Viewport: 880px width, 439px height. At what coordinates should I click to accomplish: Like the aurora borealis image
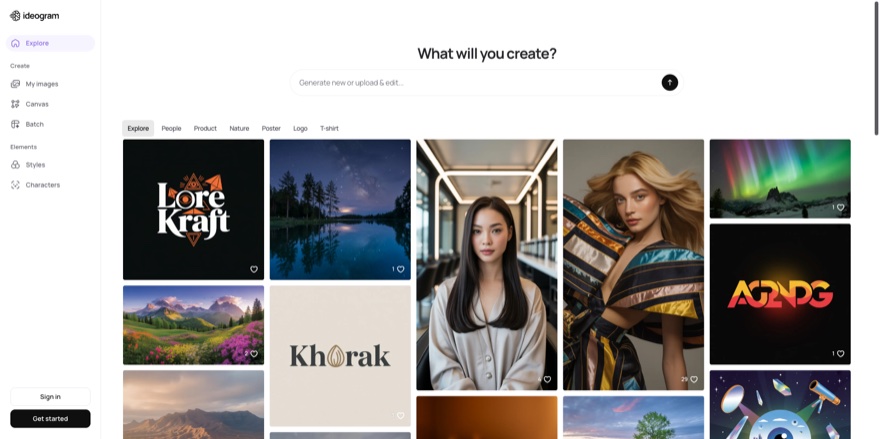(840, 208)
